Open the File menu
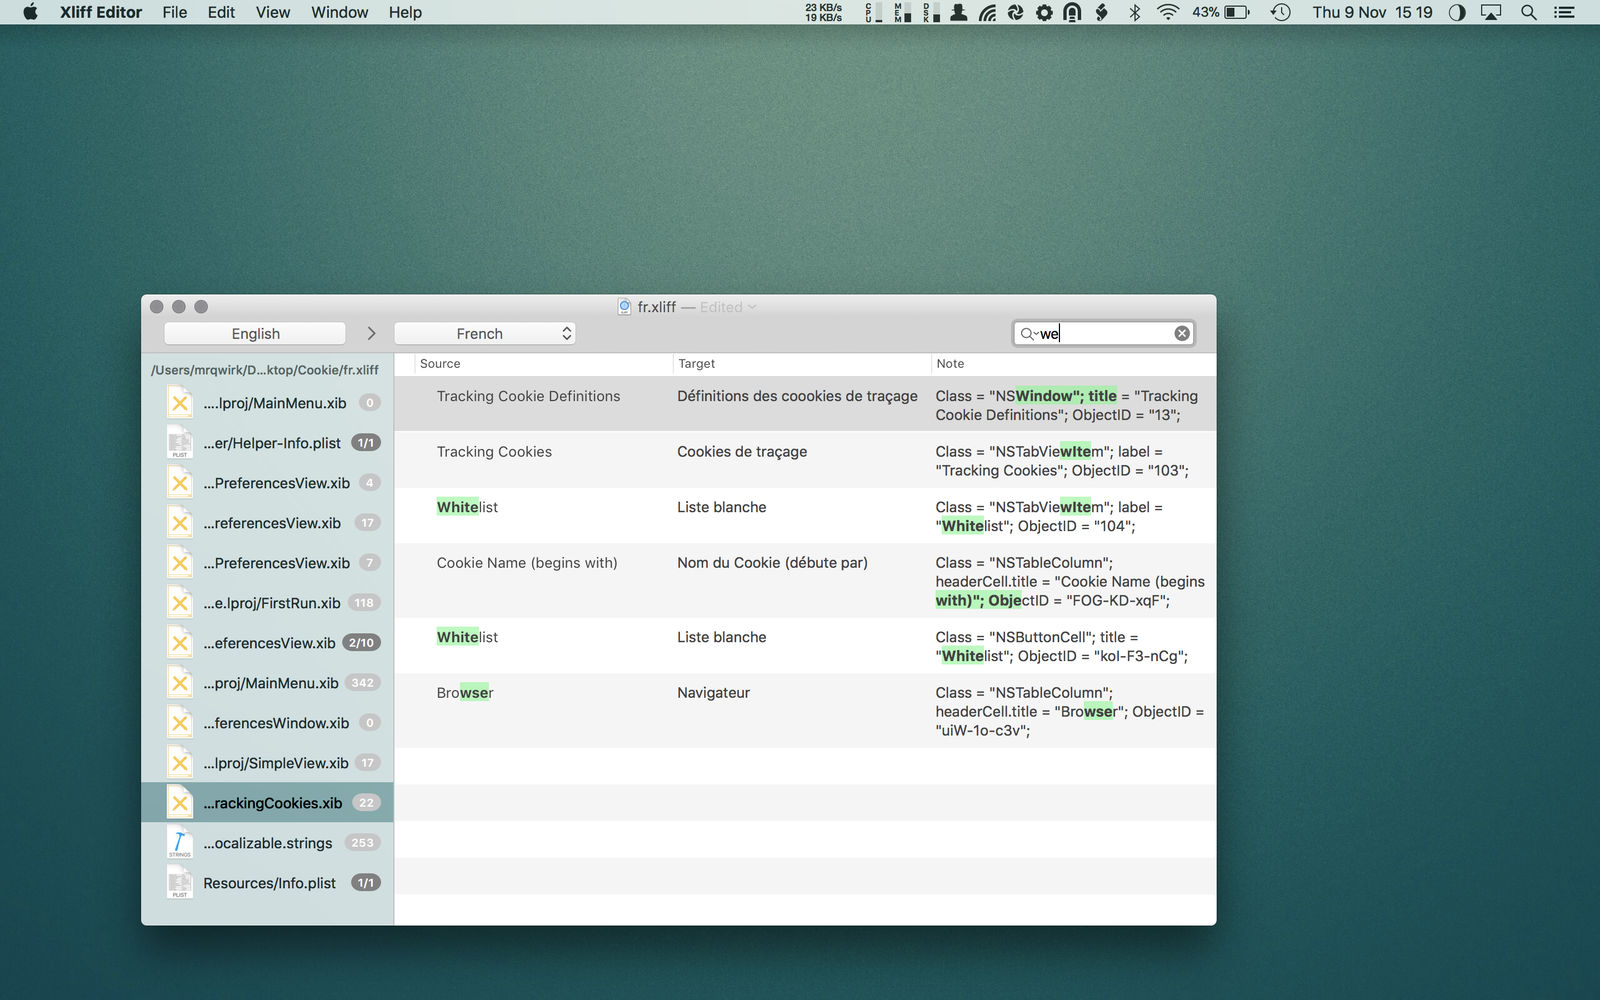The width and height of the screenshot is (1600, 1000). coord(175,12)
